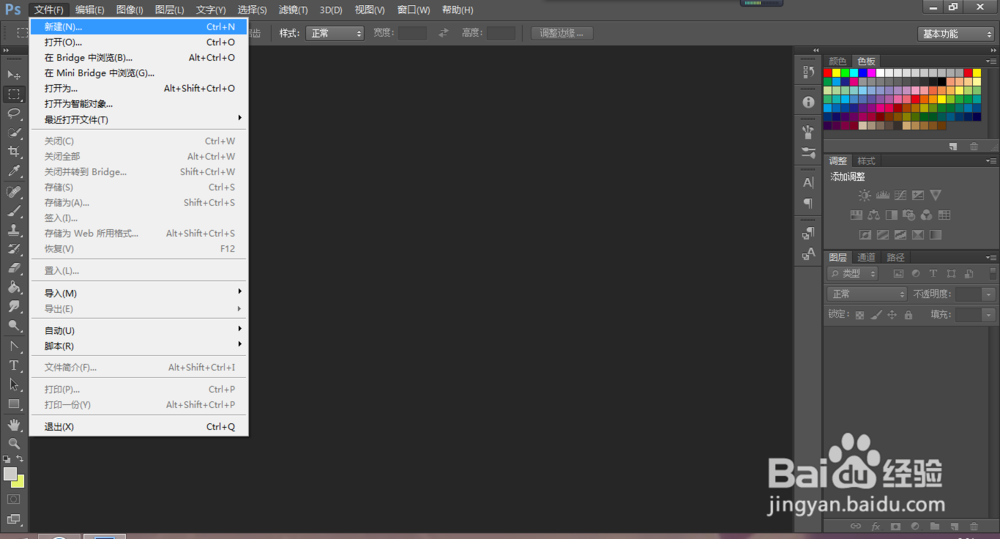Select the History Brush tool
Screen dimensions: 1000x539
tap(13, 249)
